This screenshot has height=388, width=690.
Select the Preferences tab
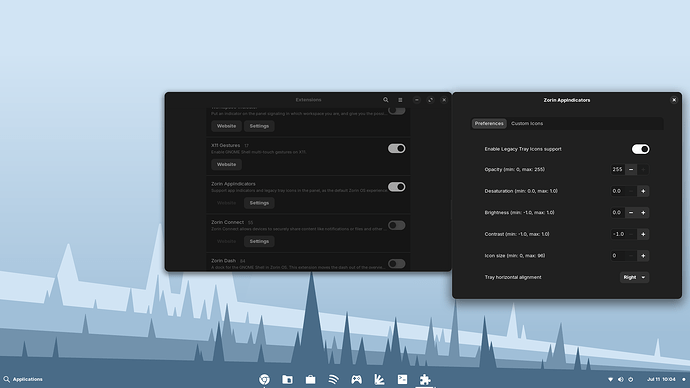coord(489,124)
